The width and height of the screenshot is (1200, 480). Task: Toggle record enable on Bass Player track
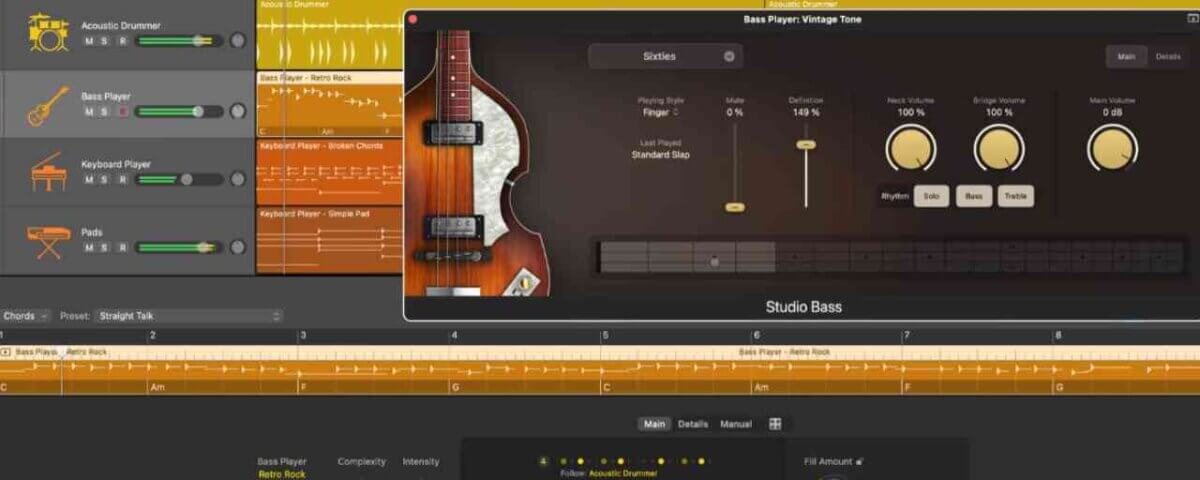pyautogui.click(x=122, y=112)
